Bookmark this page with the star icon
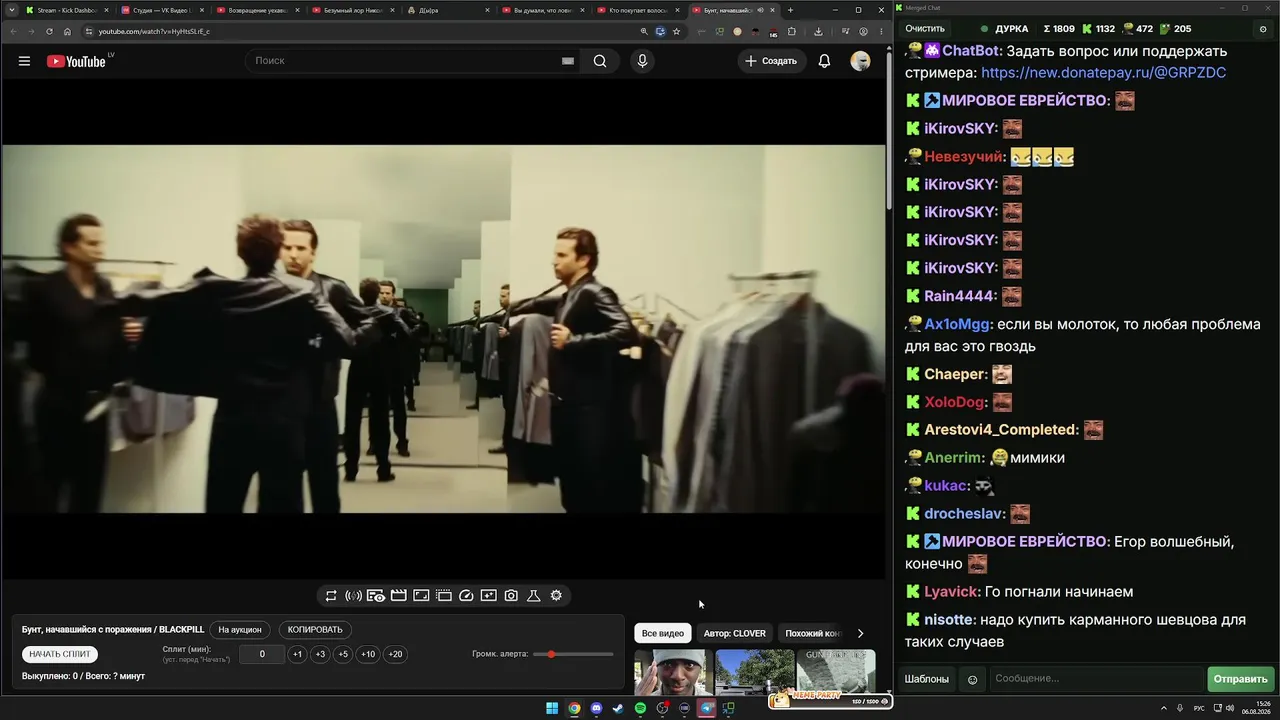Image resolution: width=1280 pixels, height=720 pixels. tap(676, 31)
